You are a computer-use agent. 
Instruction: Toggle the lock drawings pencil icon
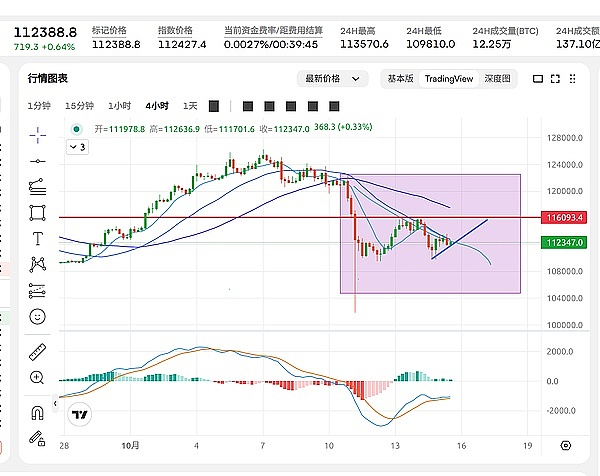coord(38,438)
